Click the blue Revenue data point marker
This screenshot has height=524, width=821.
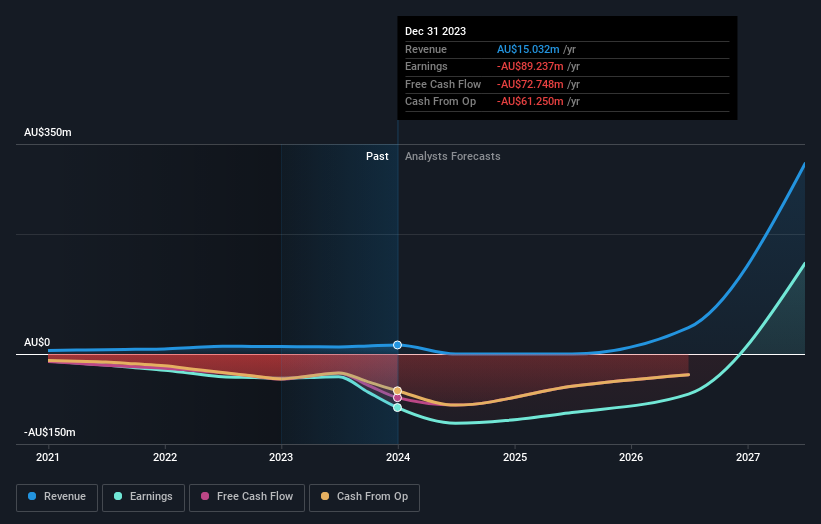tap(397, 345)
